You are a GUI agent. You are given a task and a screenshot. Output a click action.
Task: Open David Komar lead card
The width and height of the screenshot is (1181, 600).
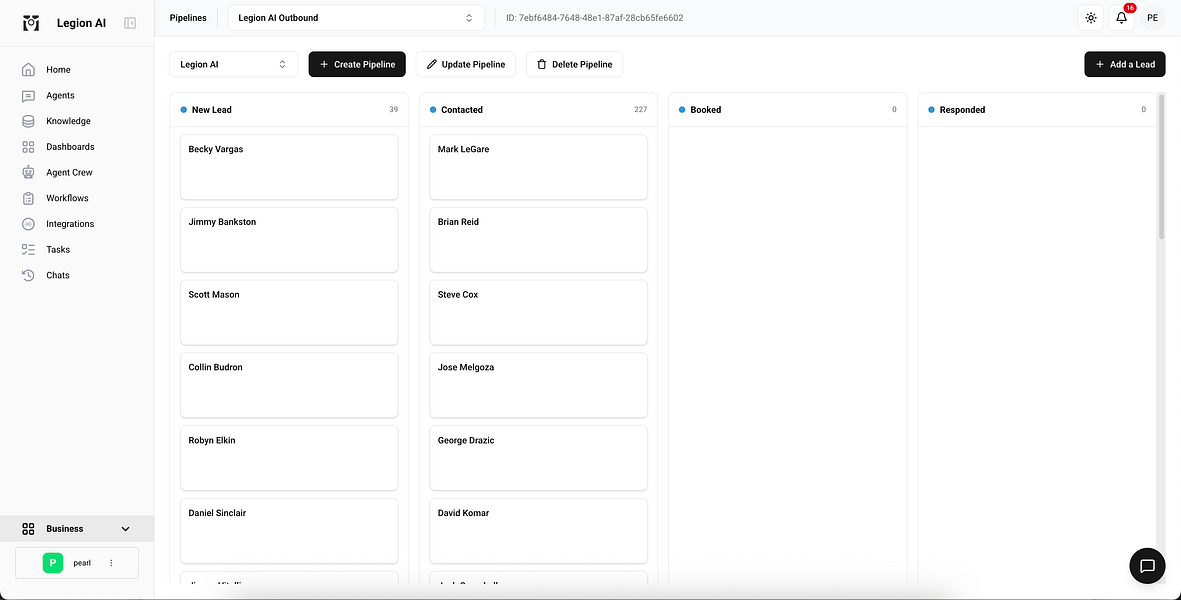tap(539, 531)
